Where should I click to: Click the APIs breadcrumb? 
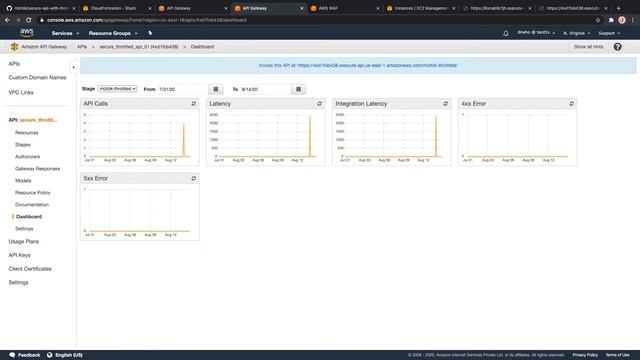pyautogui.click(x=82, y=47)
